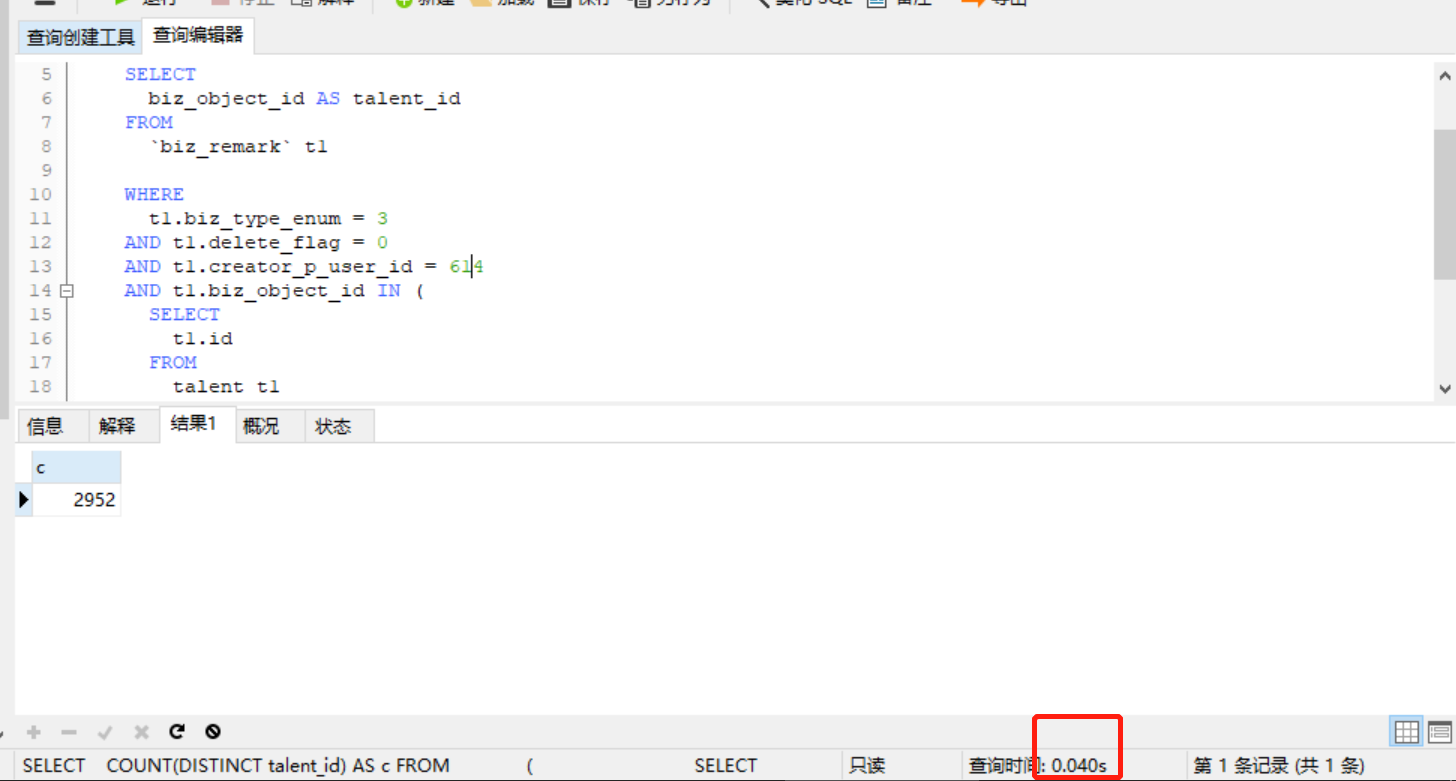Screen dimensions: 1456x781
Task: Discard changes with the X icon
Action: 141,732
